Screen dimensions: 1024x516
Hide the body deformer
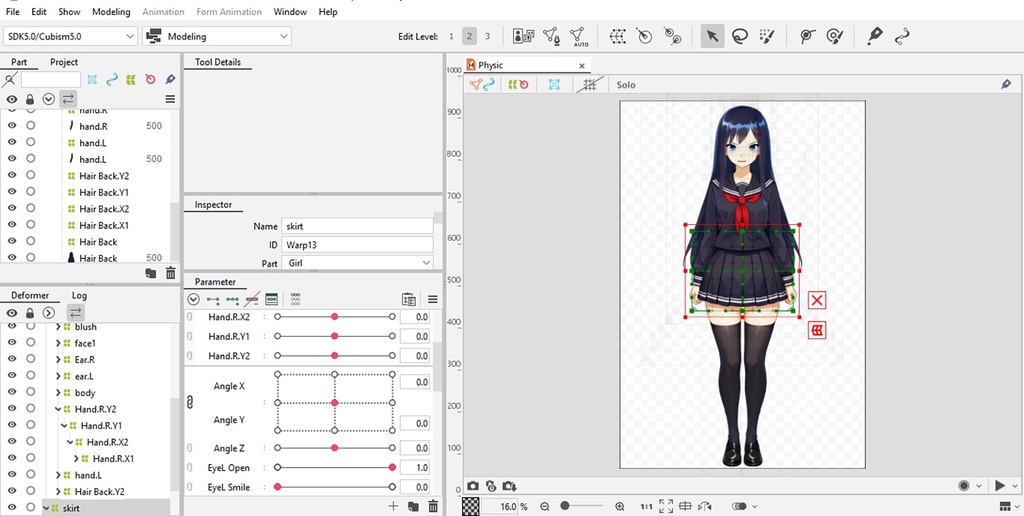click(x=12, y=393)
